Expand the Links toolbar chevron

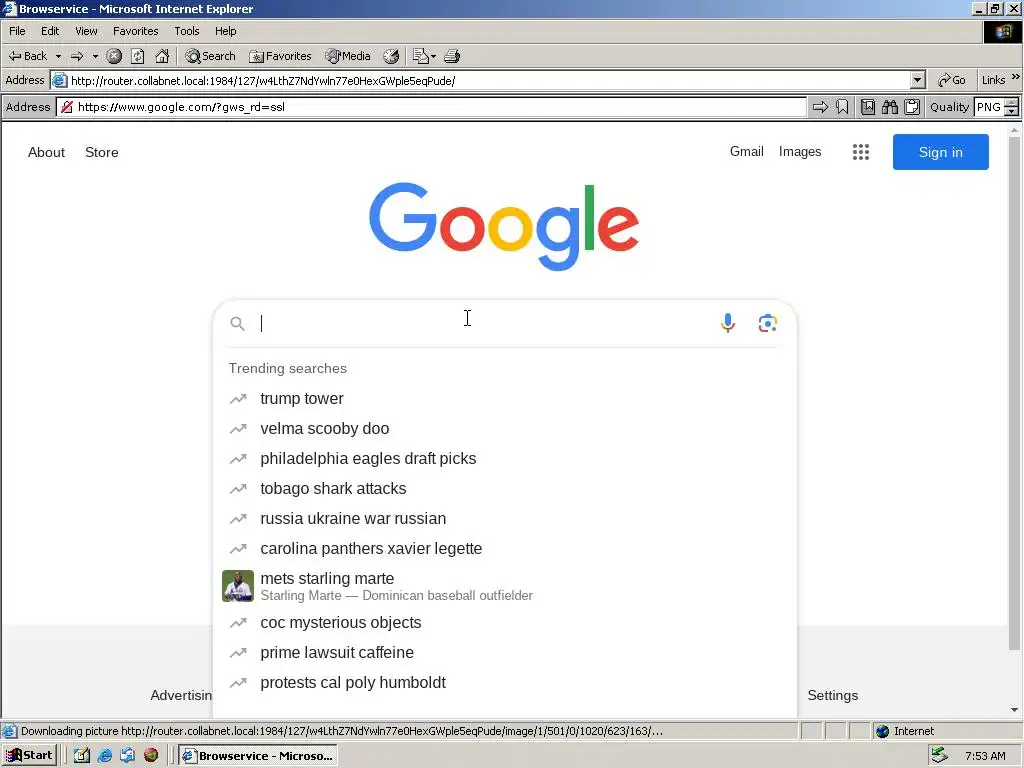point(1016,77)
